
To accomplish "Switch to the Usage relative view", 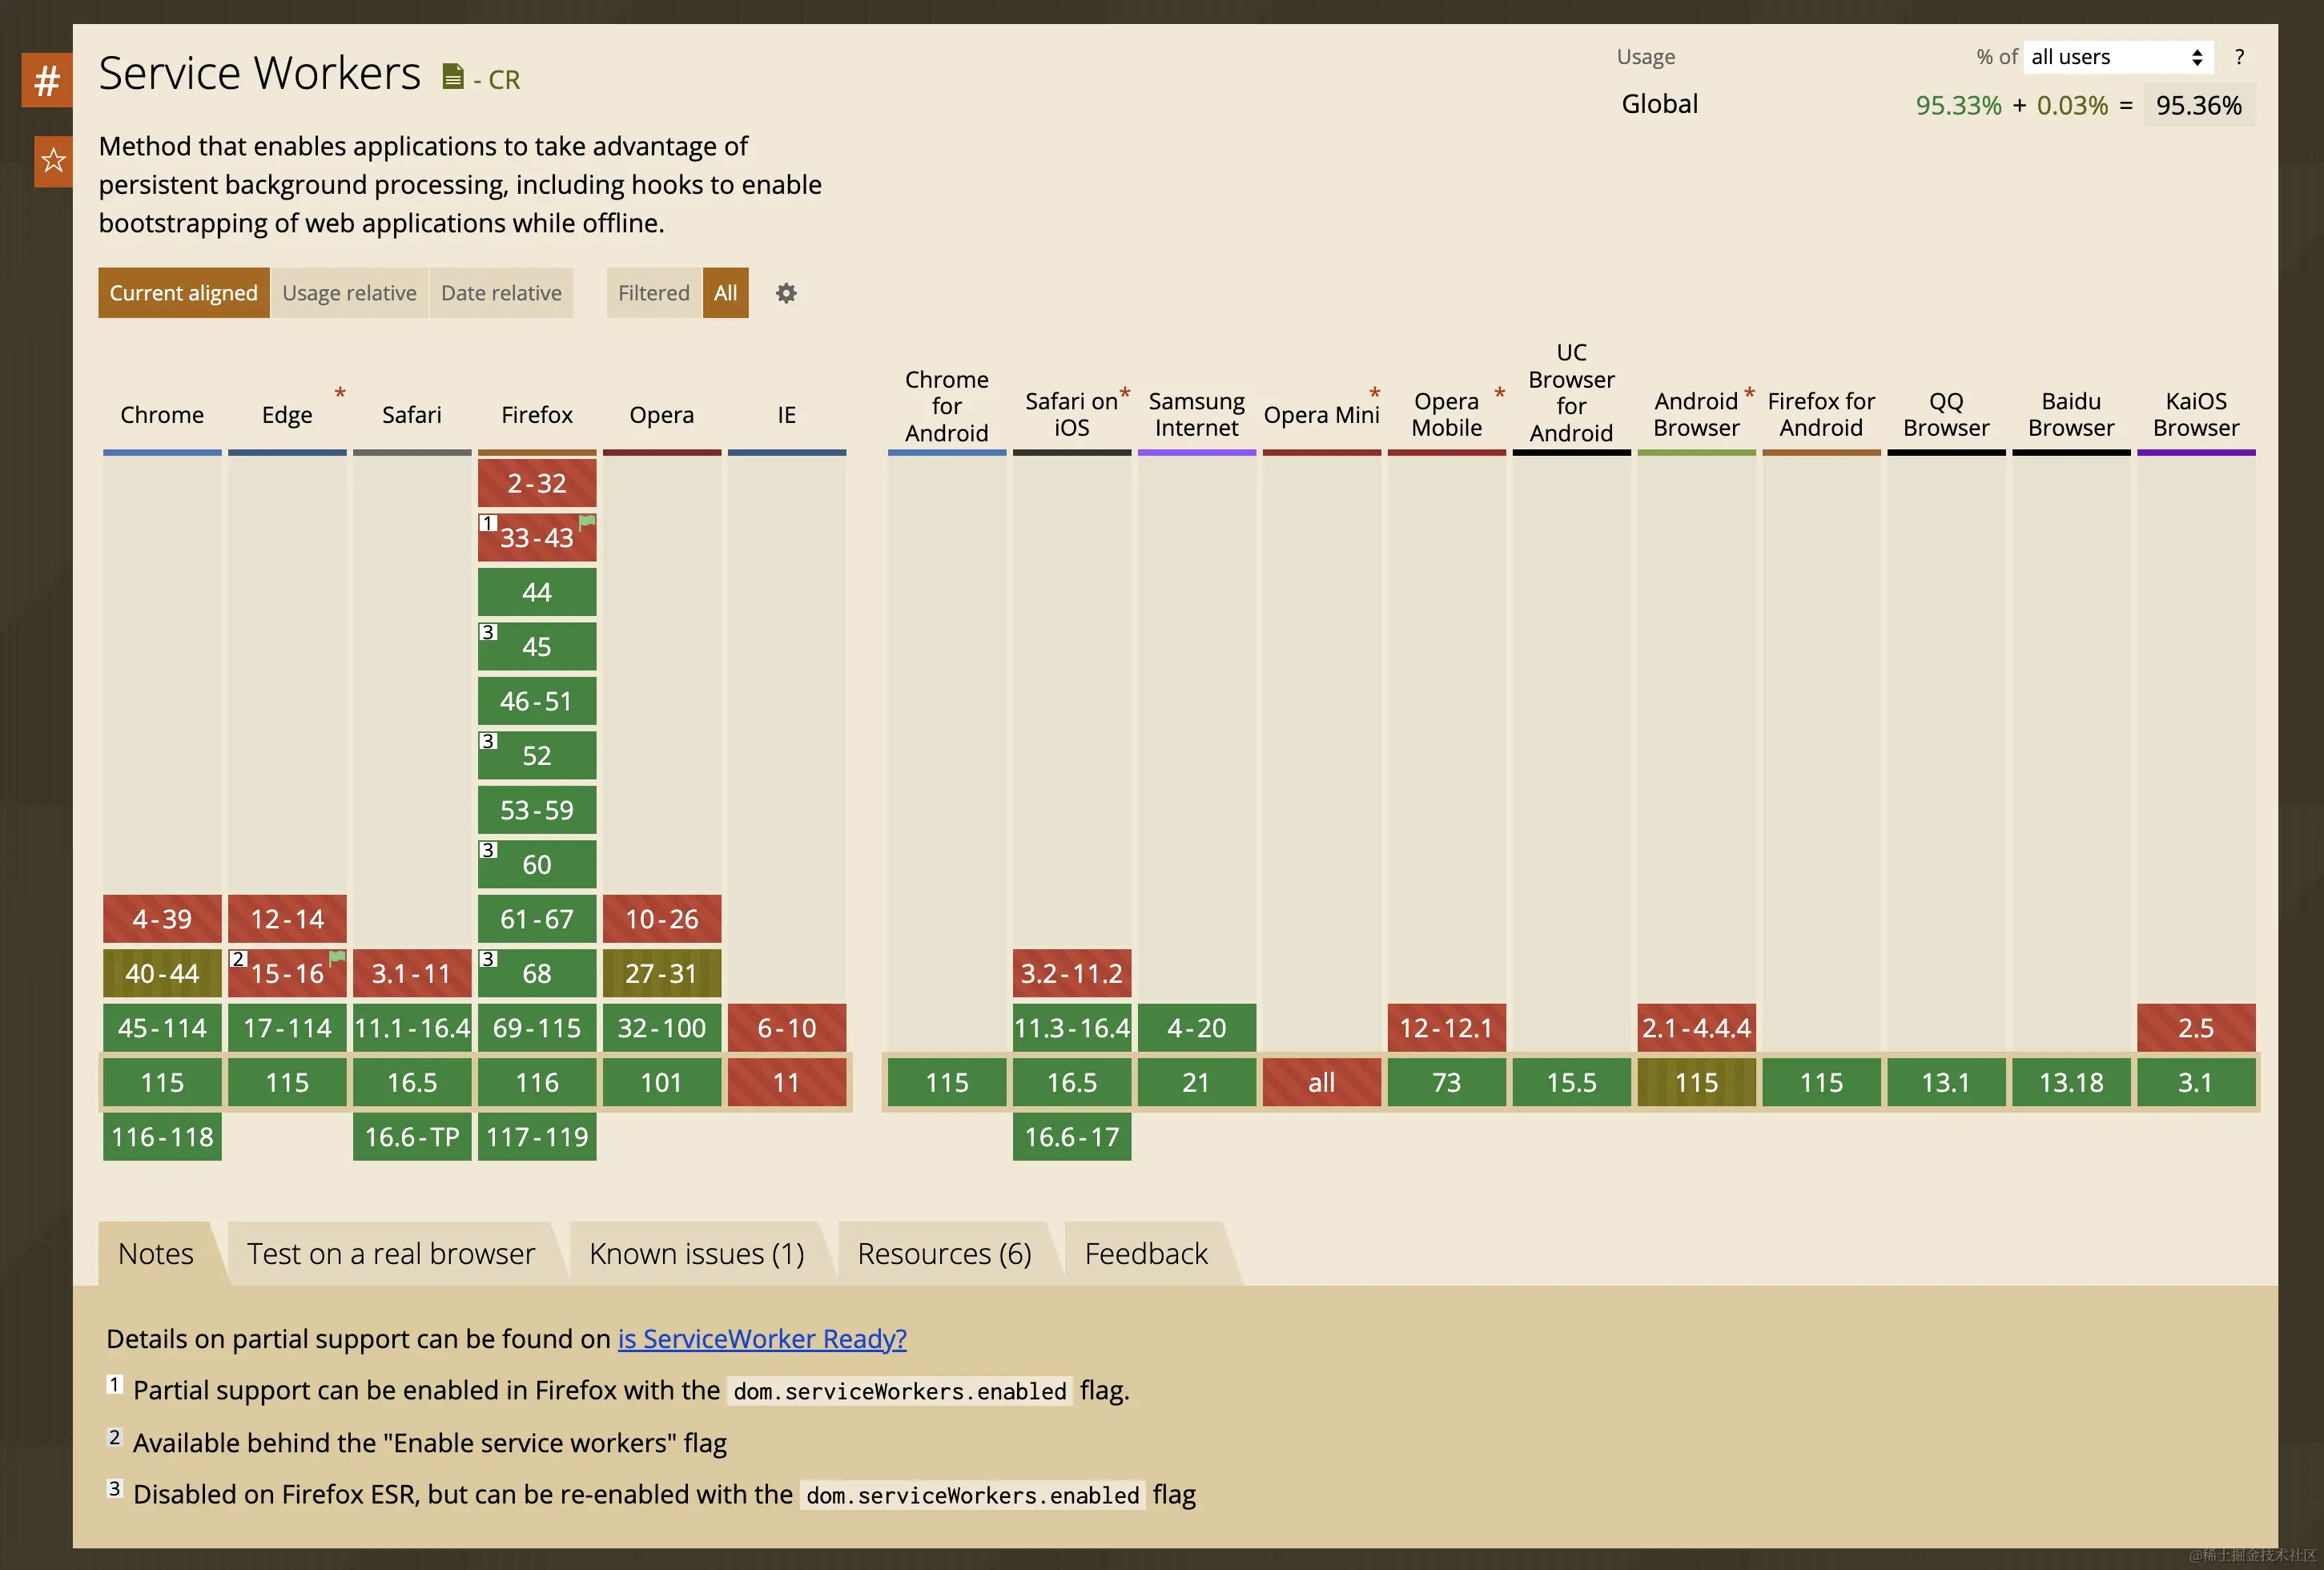I will pyautogui.click(x=349, y=293).
